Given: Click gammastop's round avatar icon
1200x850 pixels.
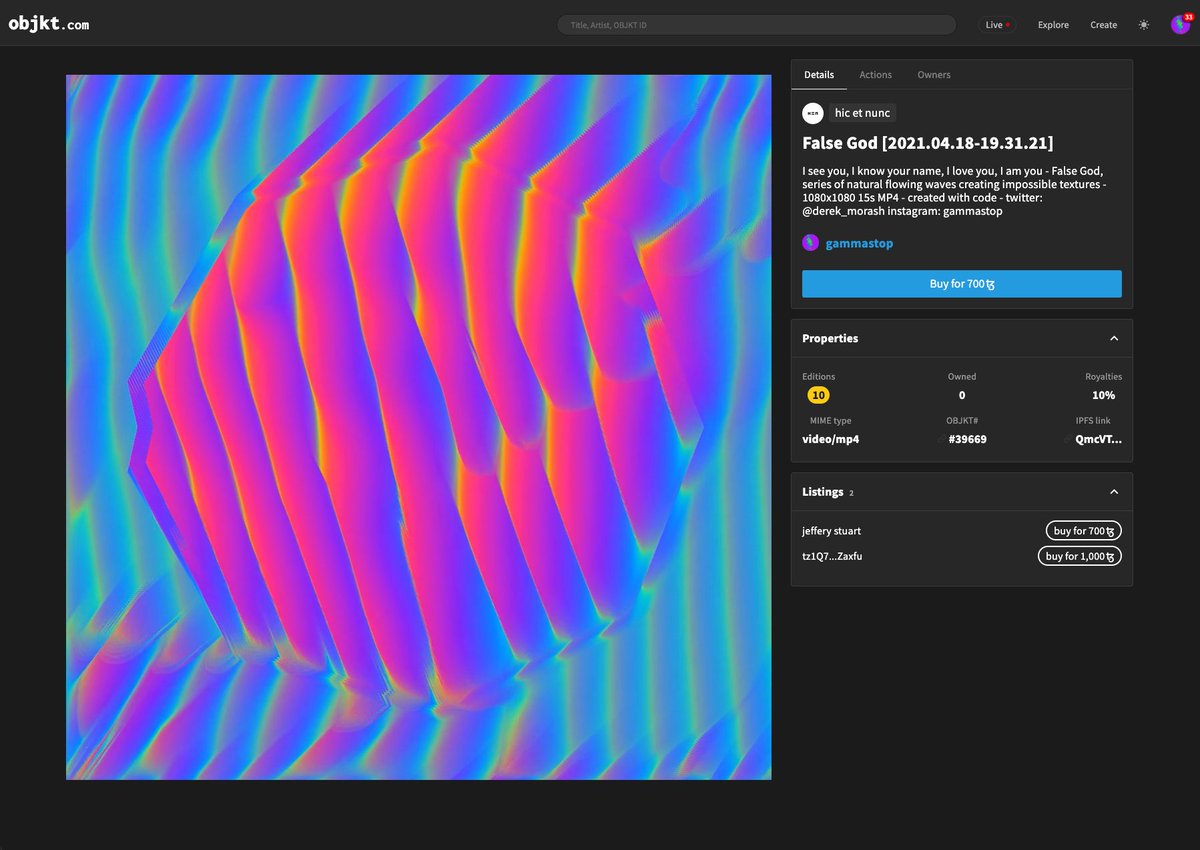Looking at the screenshot, I should click(811, 243).
